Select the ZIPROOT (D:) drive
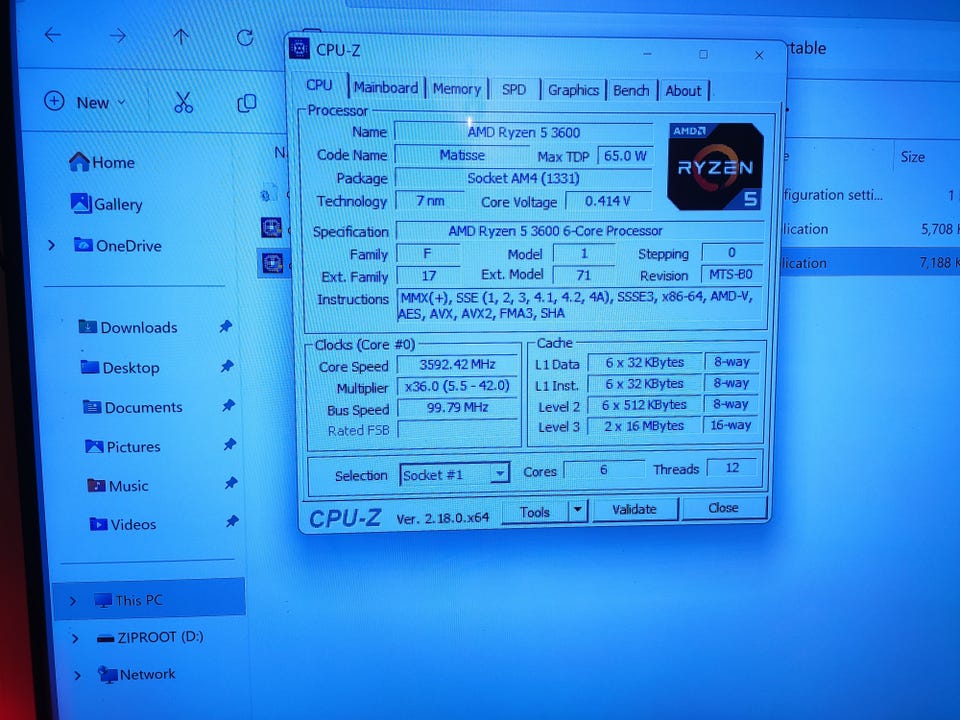 pyautogui.click(x=150, y=637)
